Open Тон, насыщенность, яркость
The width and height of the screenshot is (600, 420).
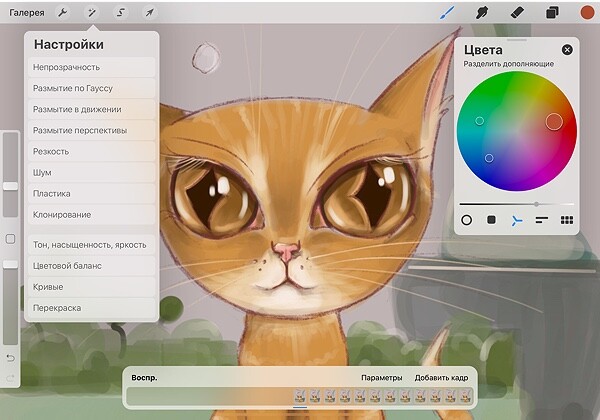91,245
